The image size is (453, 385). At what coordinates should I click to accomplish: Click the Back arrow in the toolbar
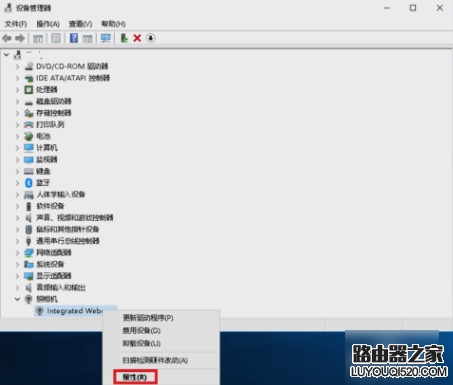(x=7, y=38)
